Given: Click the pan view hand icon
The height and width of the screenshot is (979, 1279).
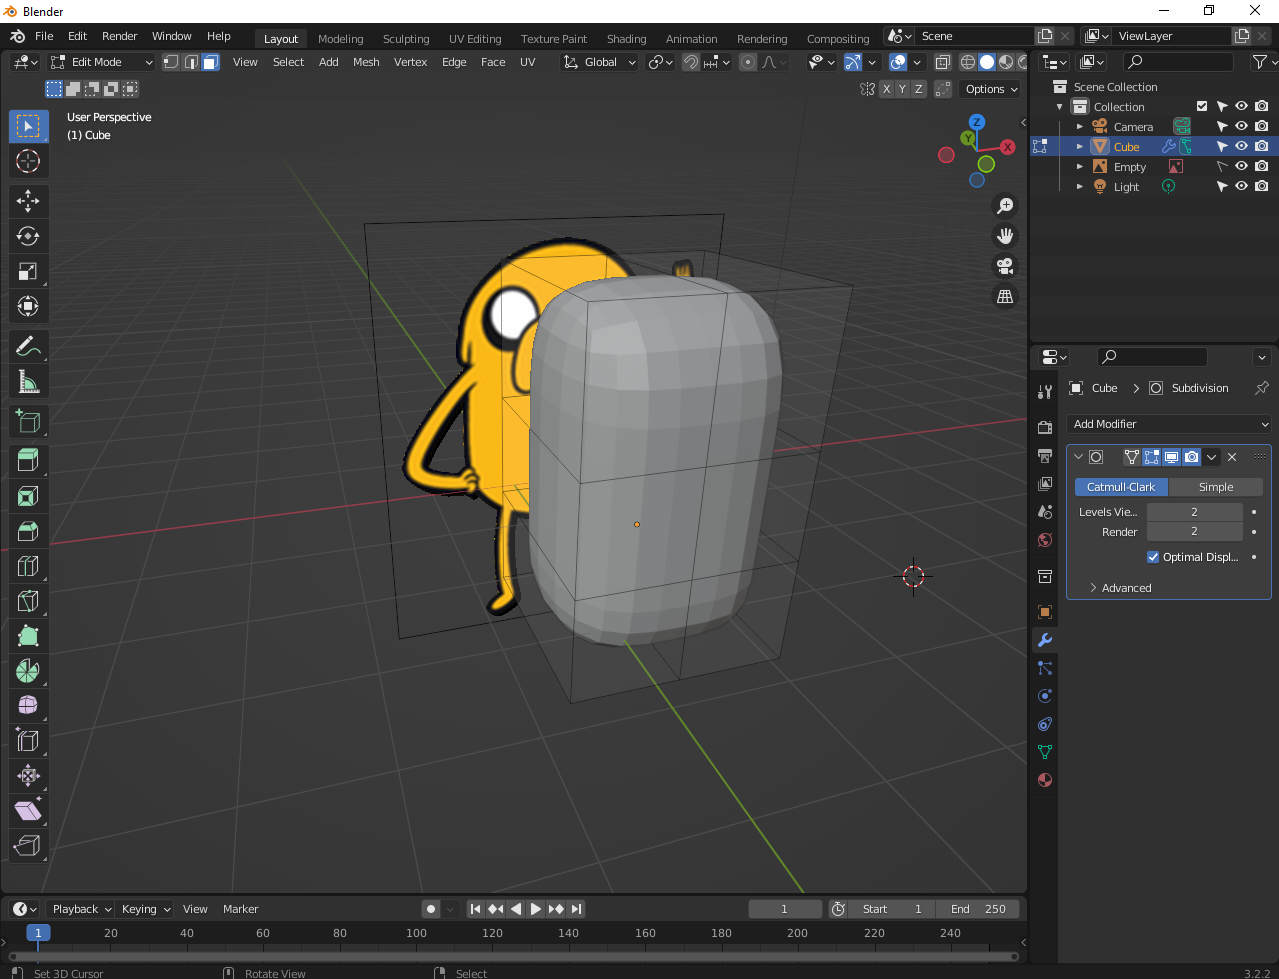Looking at the screenshot, I should point(1005,236).
